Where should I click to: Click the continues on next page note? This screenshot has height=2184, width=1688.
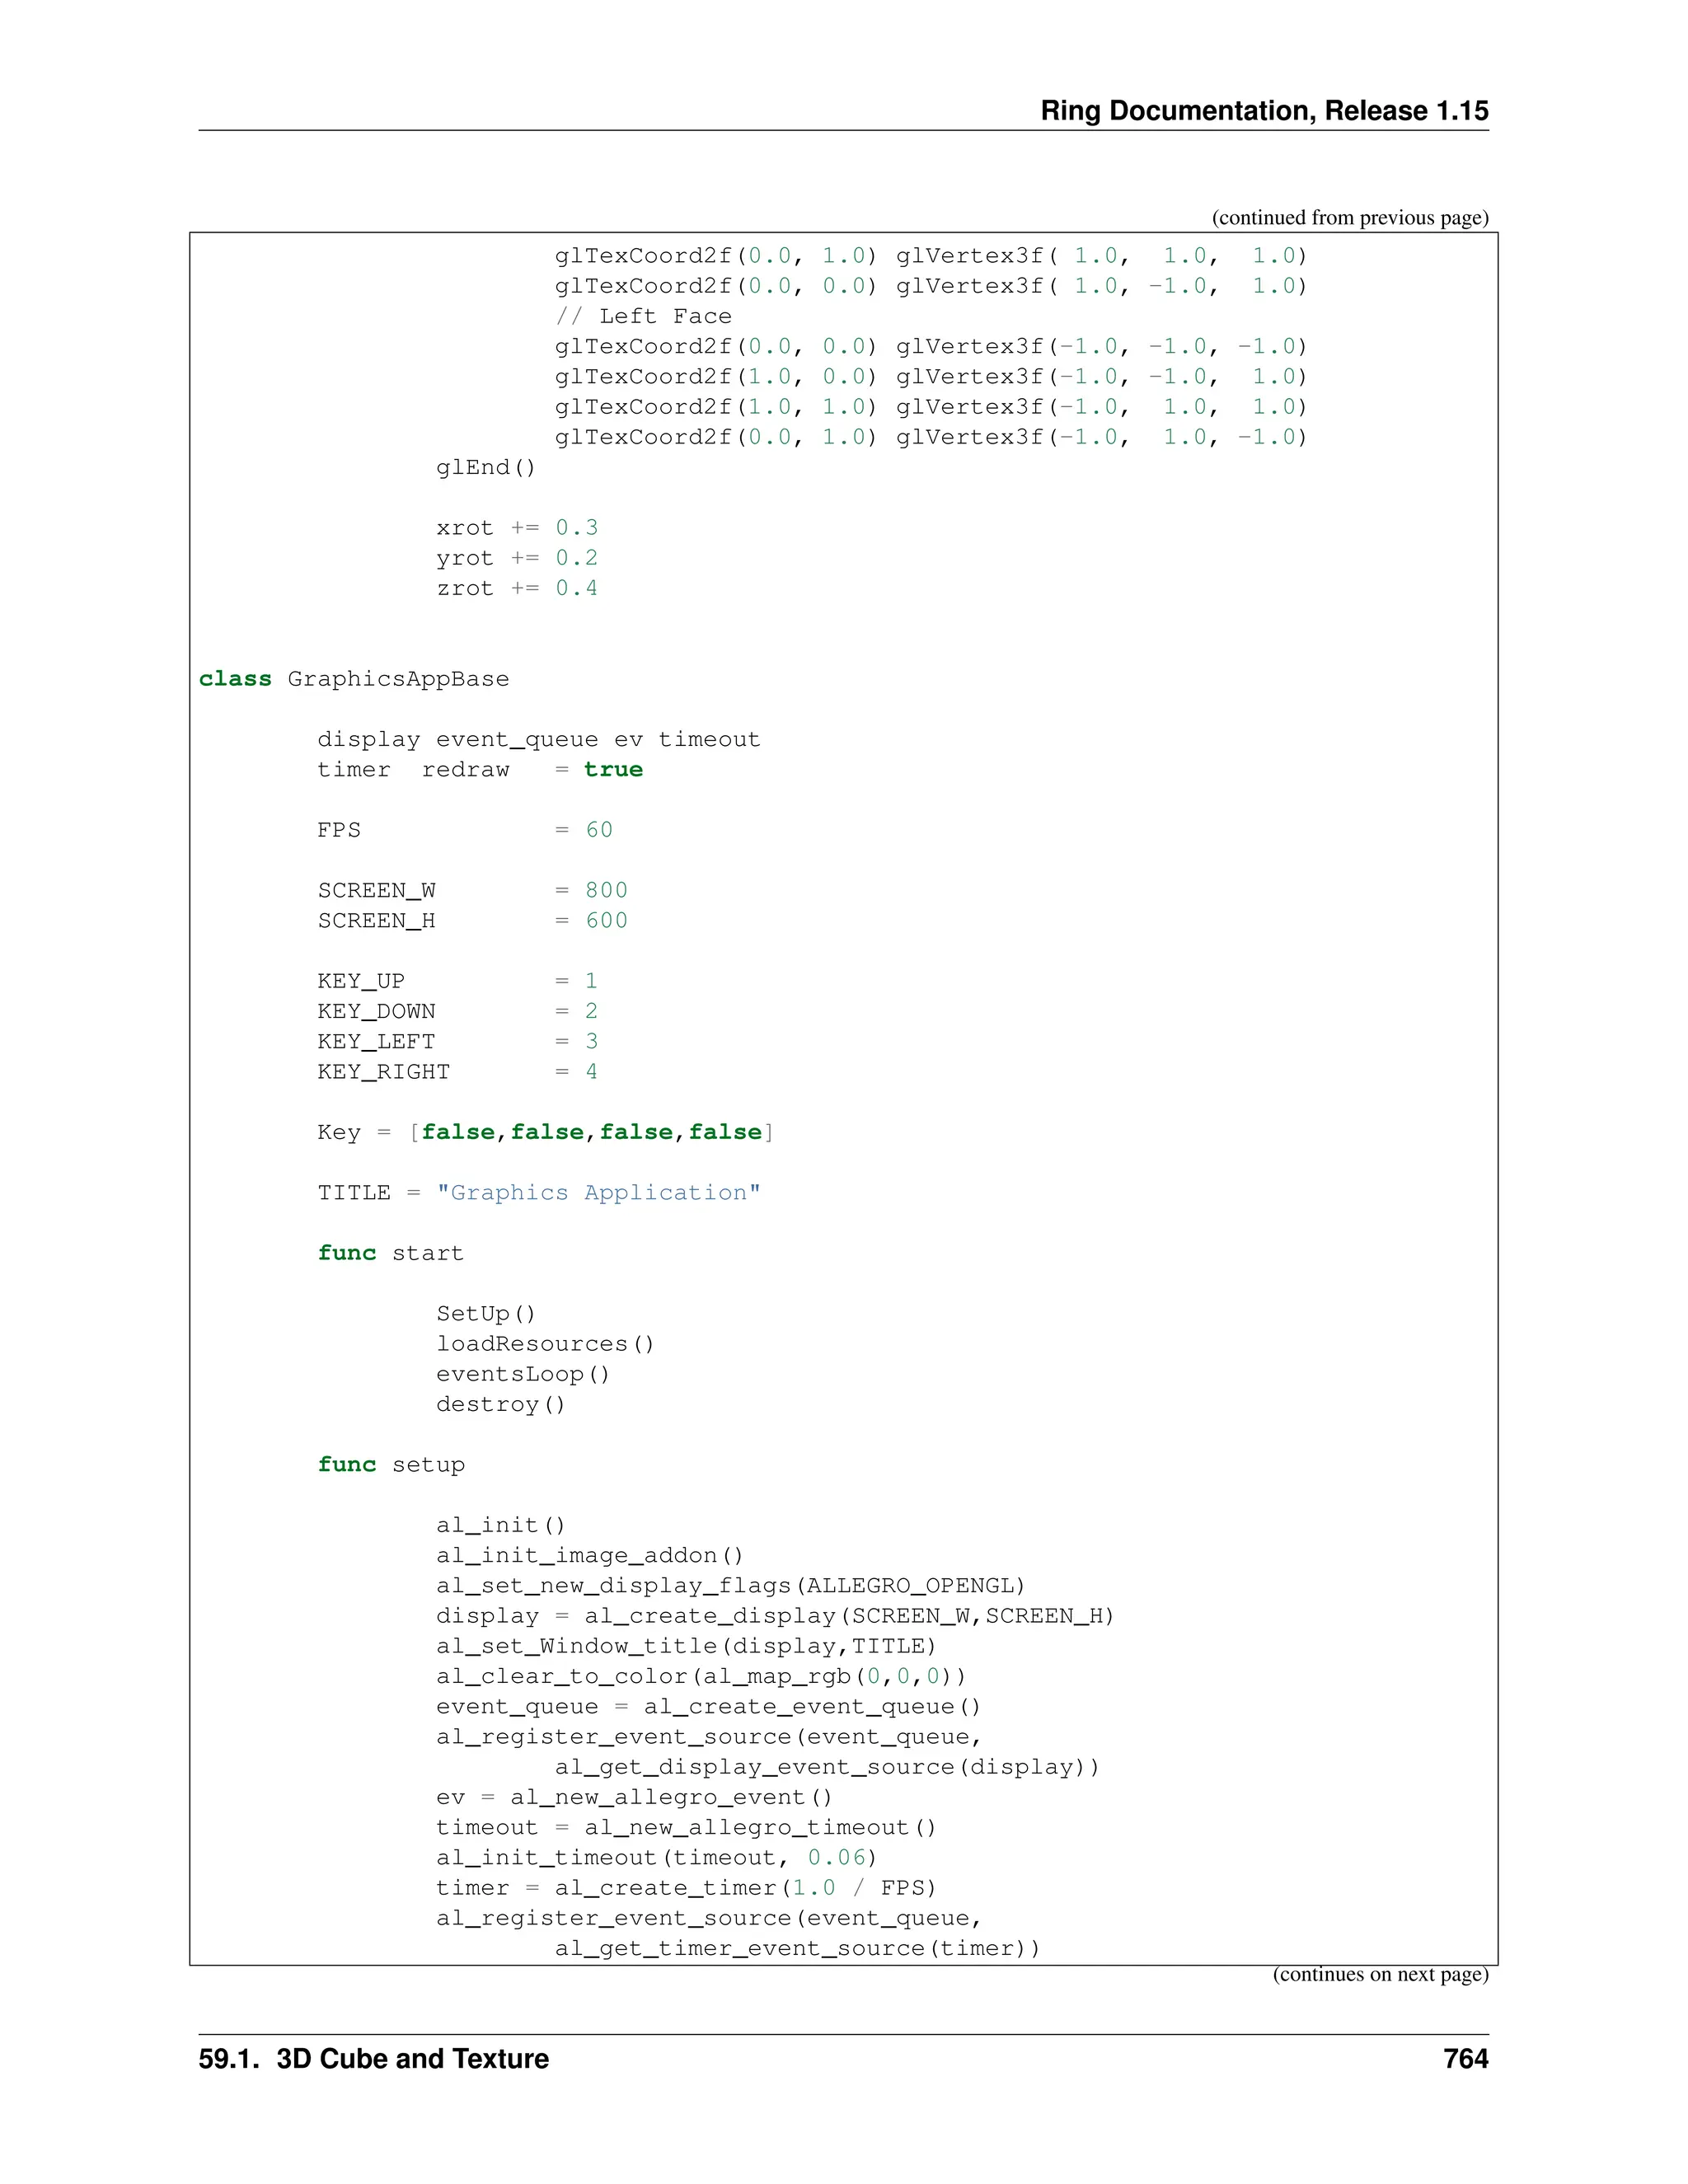(1380, 1974)
